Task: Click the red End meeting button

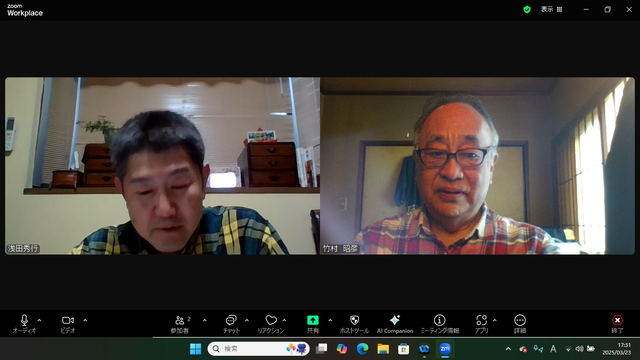Action: 617,324
